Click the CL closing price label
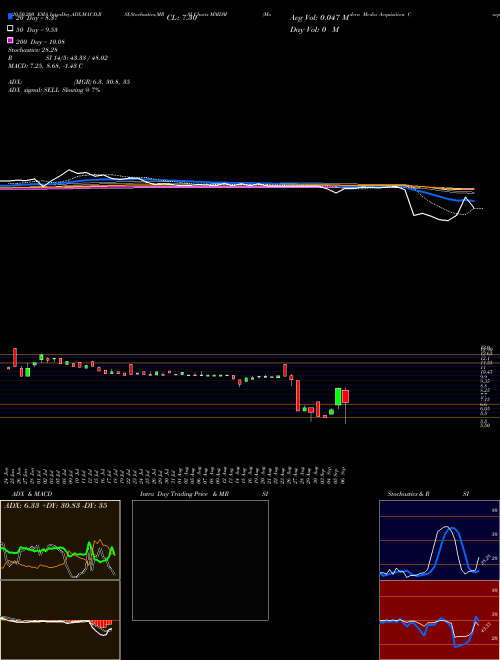The height and width of the screenshot is (660, 500). pyautogui.click(x=182, y=18)
